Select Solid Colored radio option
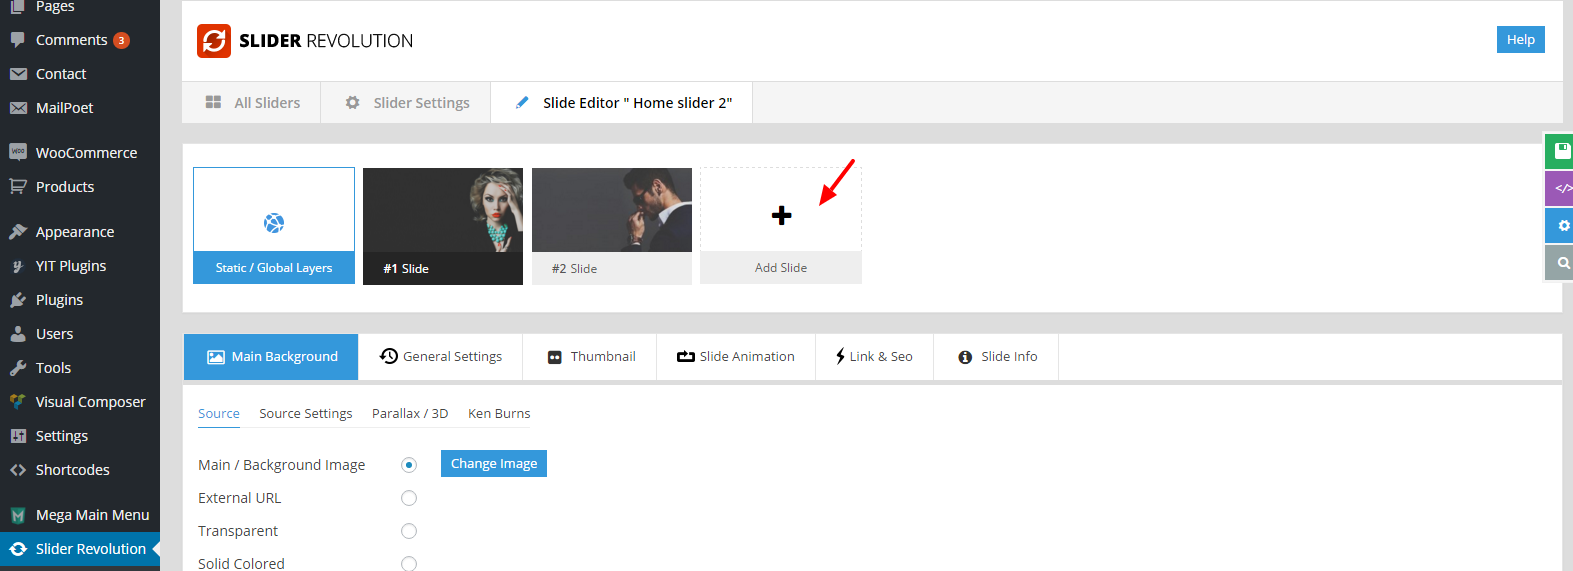The image size is (1573, 571). (409, 564)
